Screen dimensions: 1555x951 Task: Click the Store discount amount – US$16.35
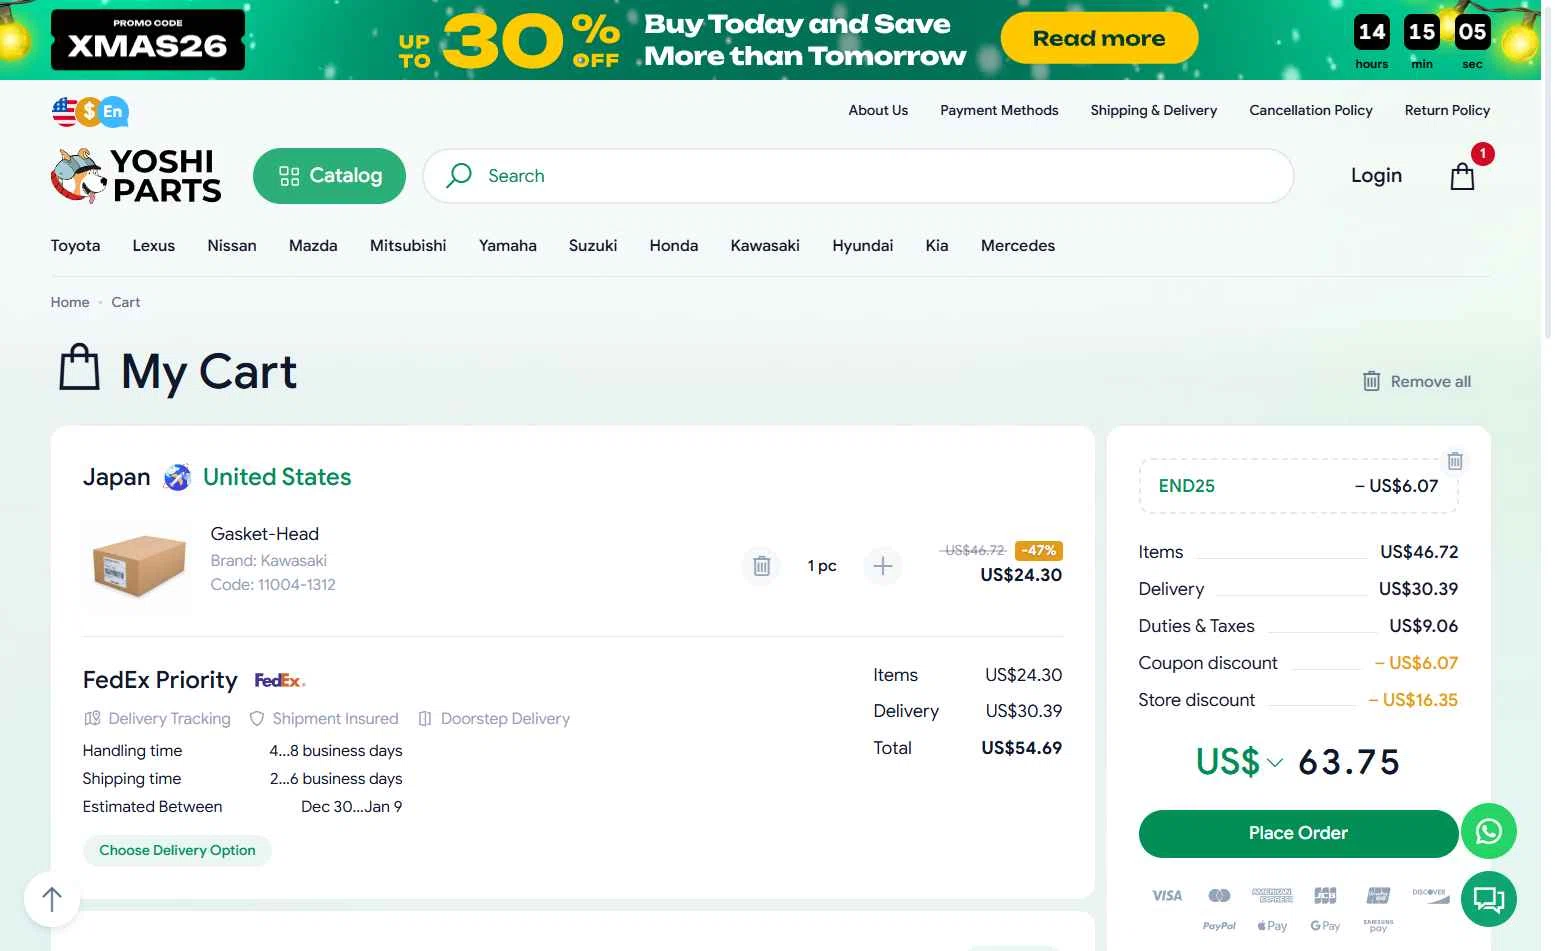[1413, 701]
